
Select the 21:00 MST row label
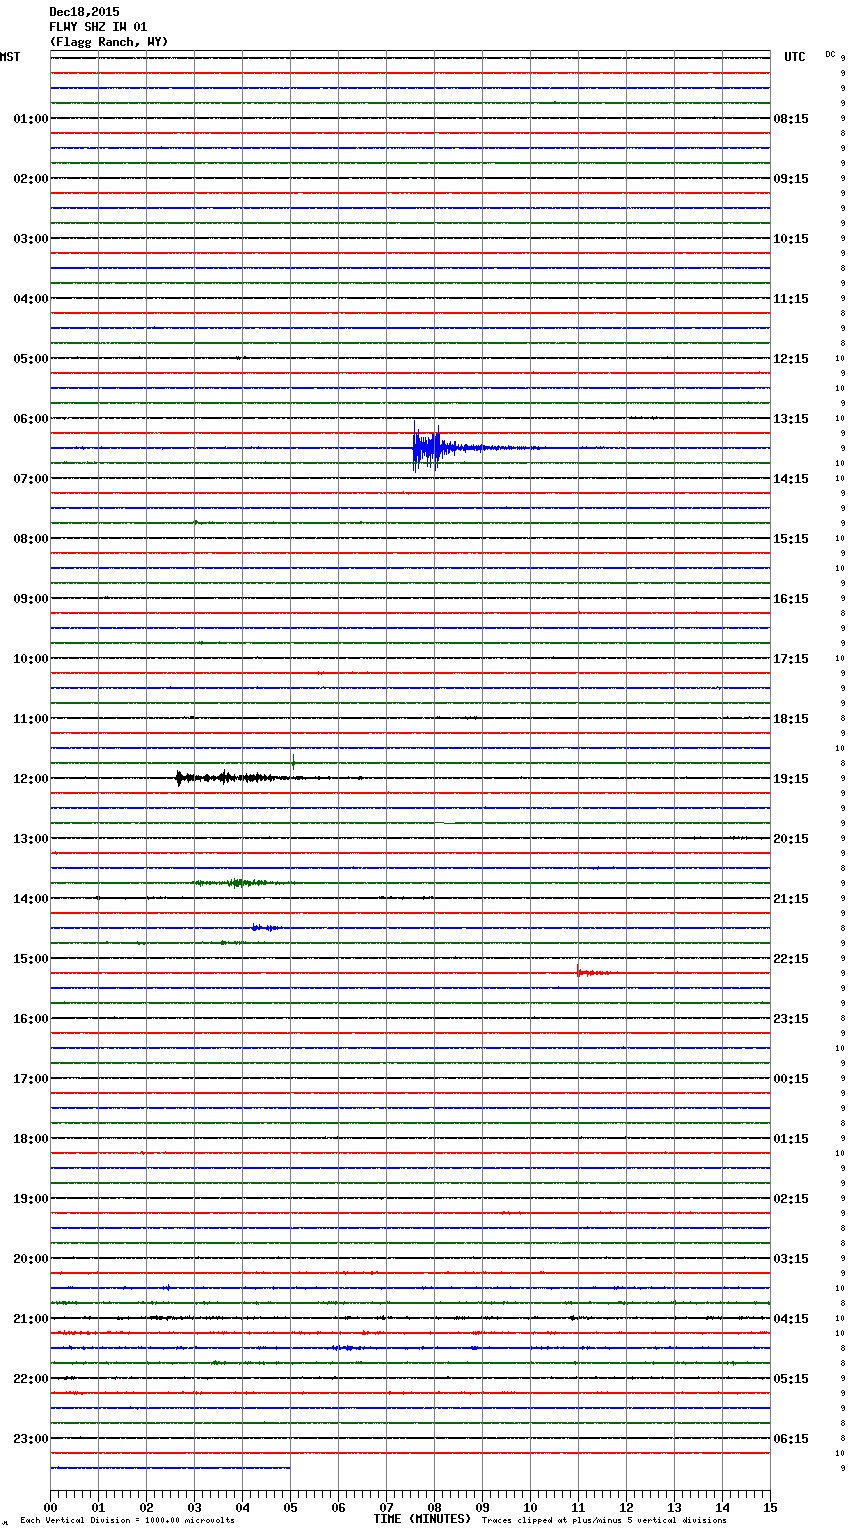tap(31, 1319)
